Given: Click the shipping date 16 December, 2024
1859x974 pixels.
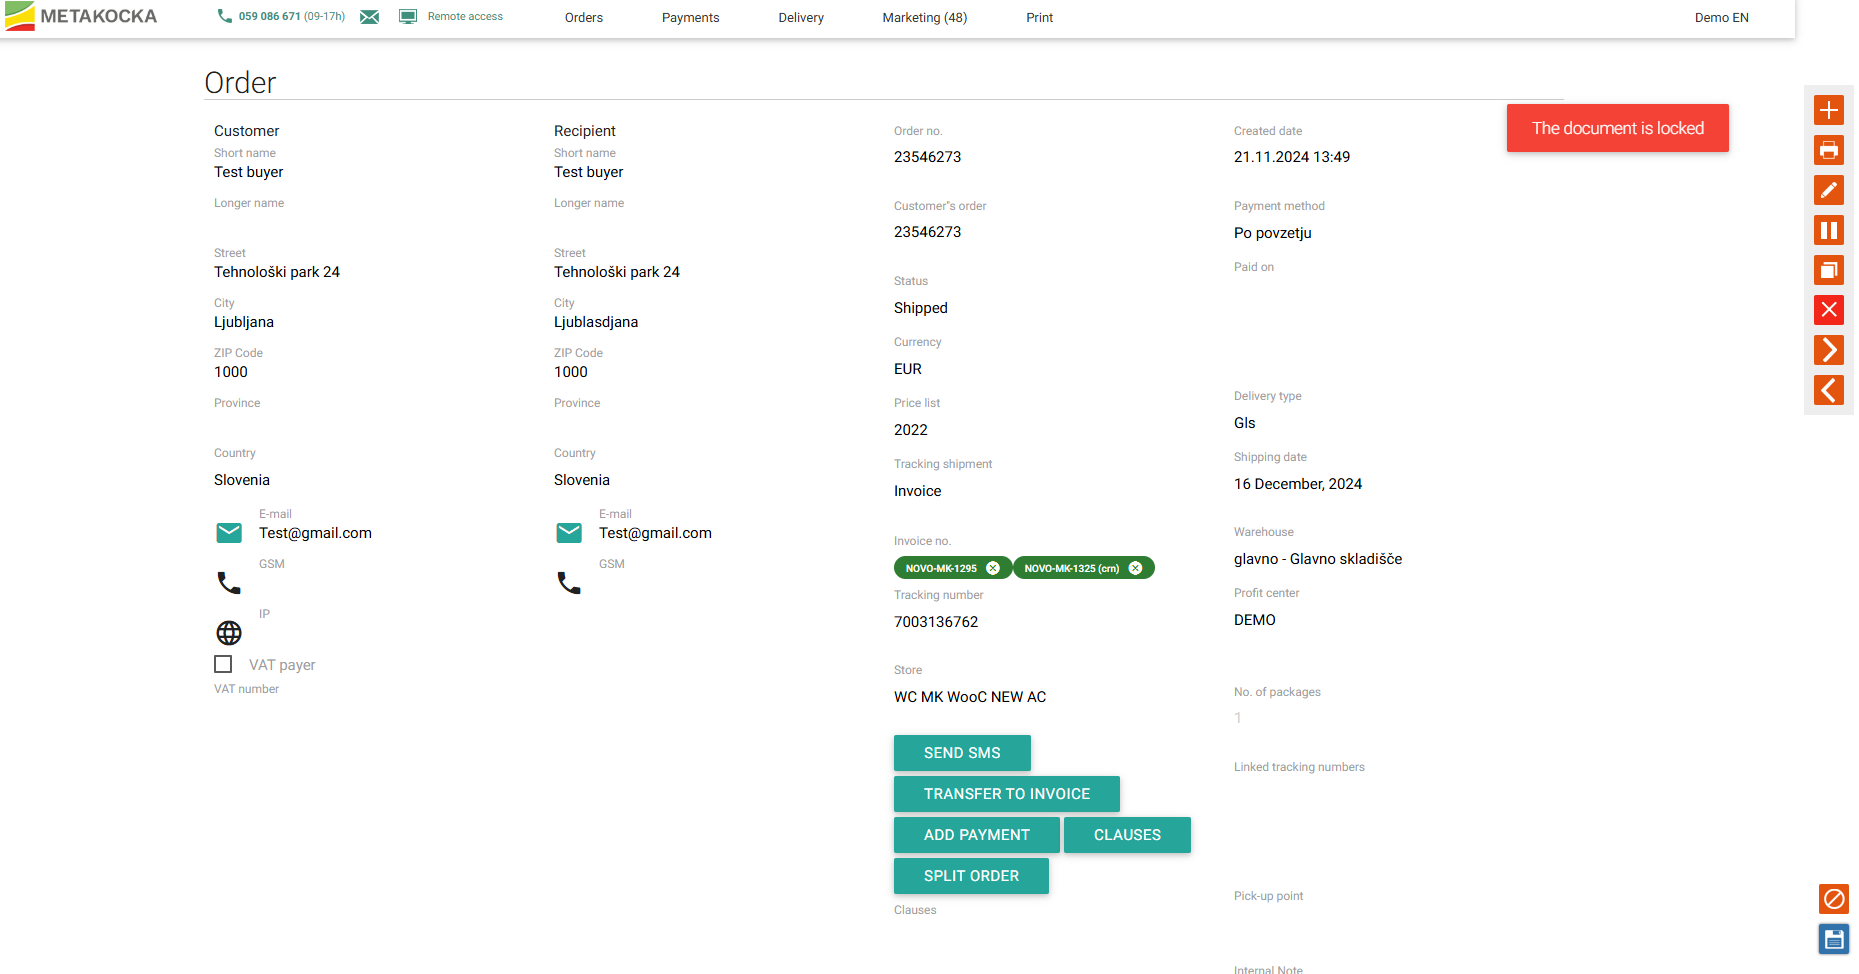Looking at the screenshot, I should click(1298, 484).
